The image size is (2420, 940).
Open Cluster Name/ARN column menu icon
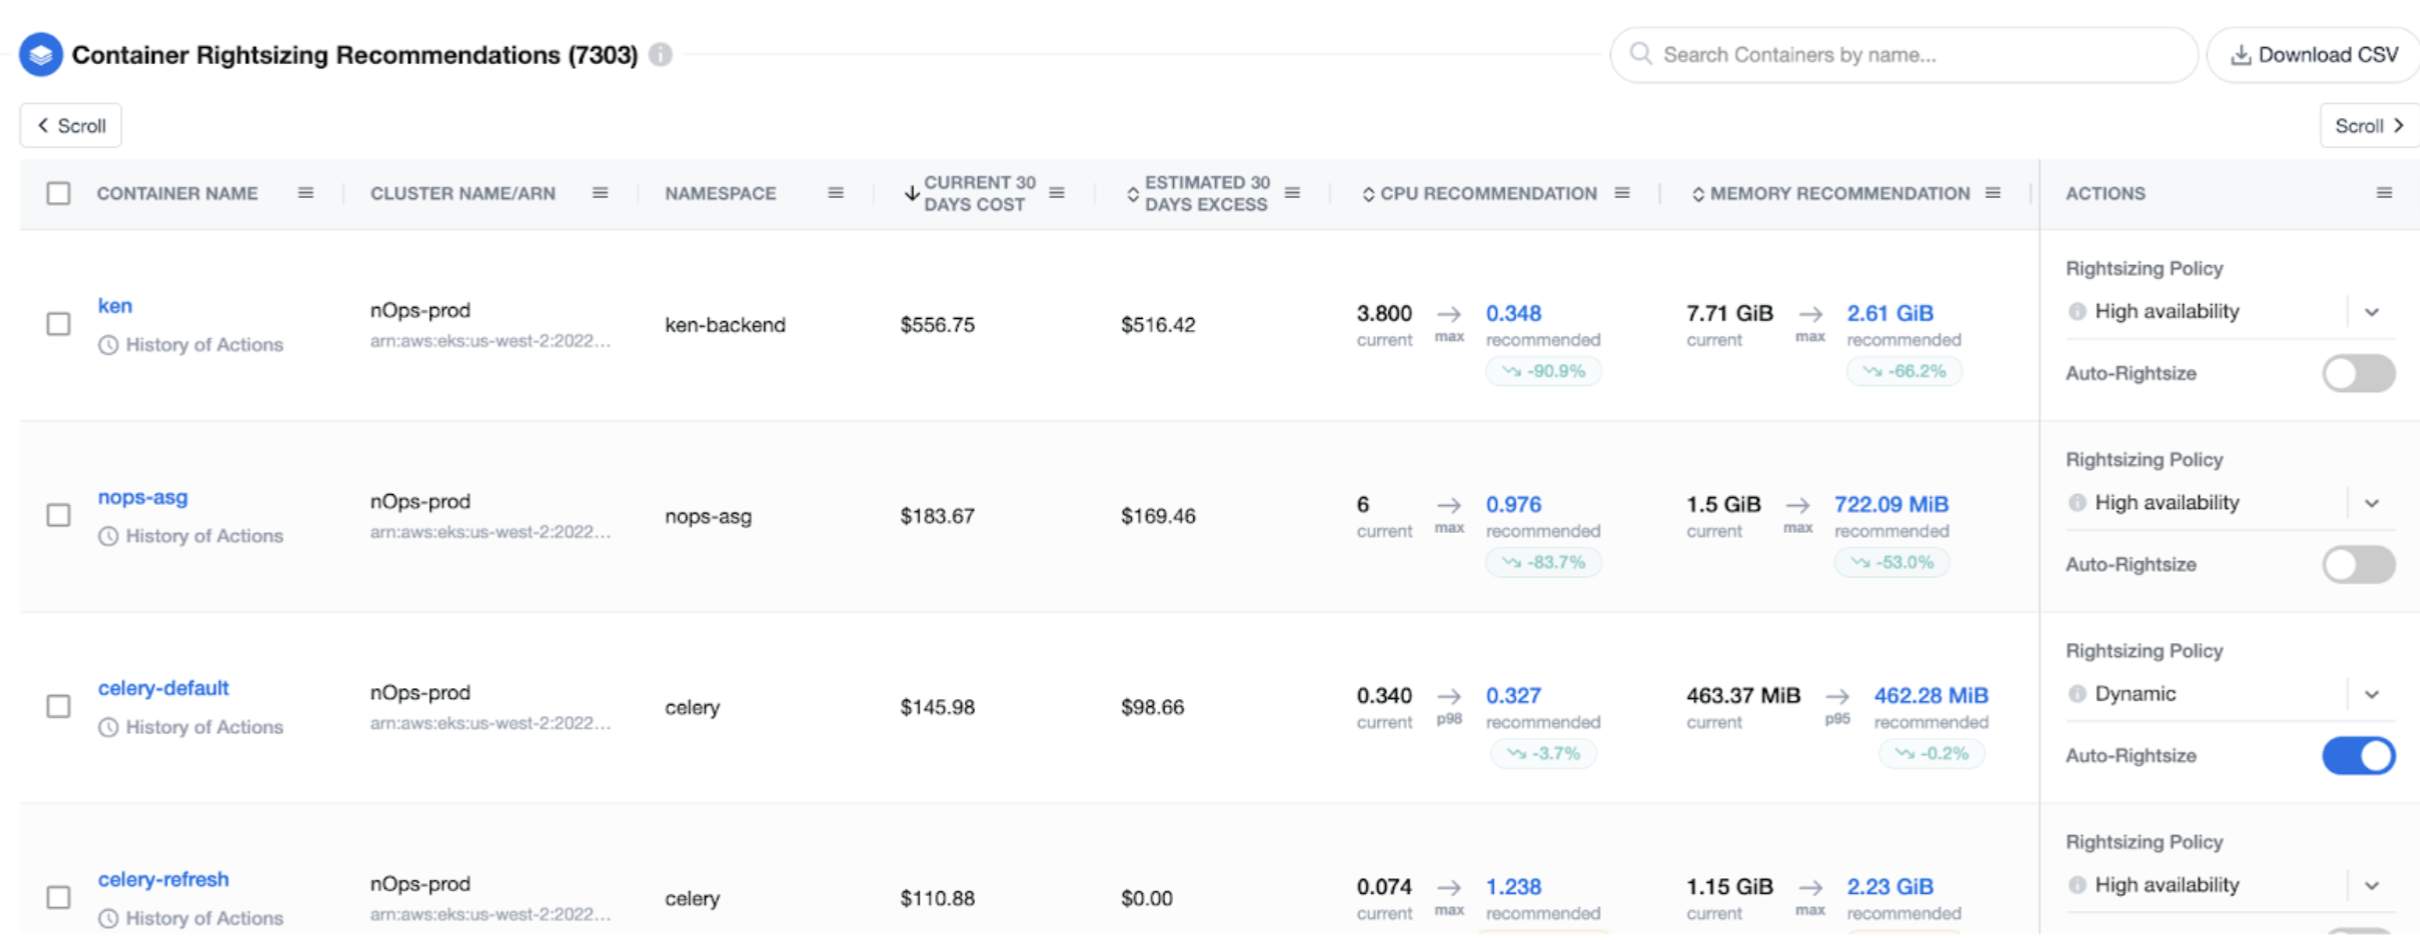coord(600,193)
